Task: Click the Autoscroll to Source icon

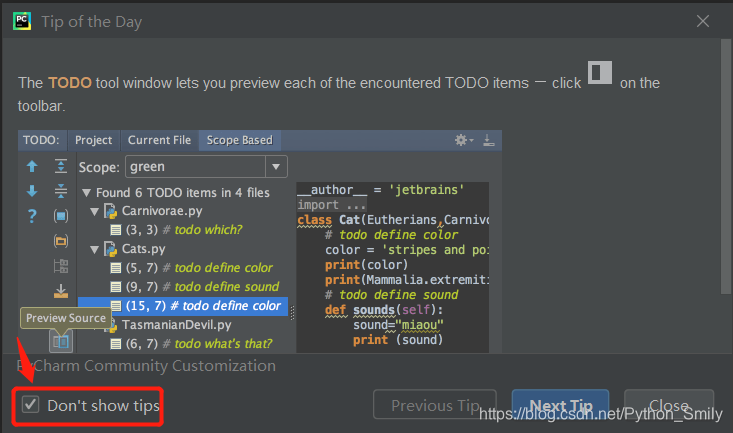Action: 61,291
